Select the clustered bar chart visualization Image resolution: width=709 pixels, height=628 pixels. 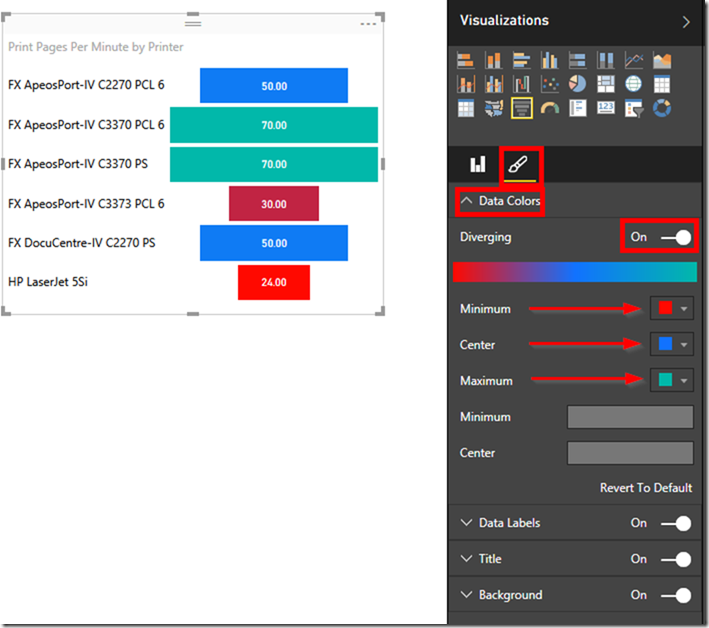tap(521, 60)
